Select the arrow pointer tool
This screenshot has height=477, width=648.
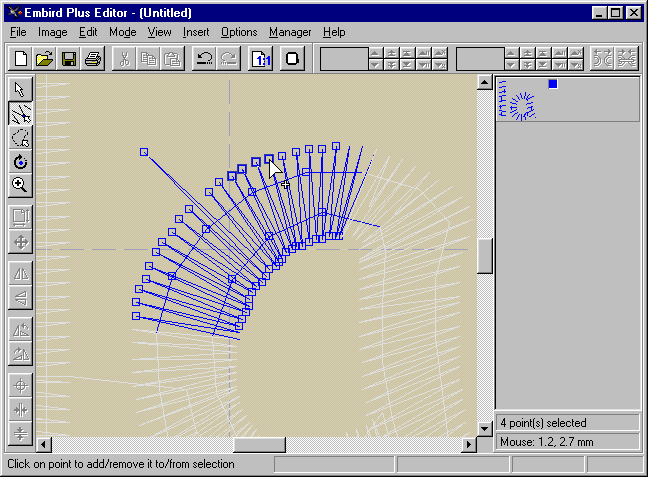pos(20,89)
